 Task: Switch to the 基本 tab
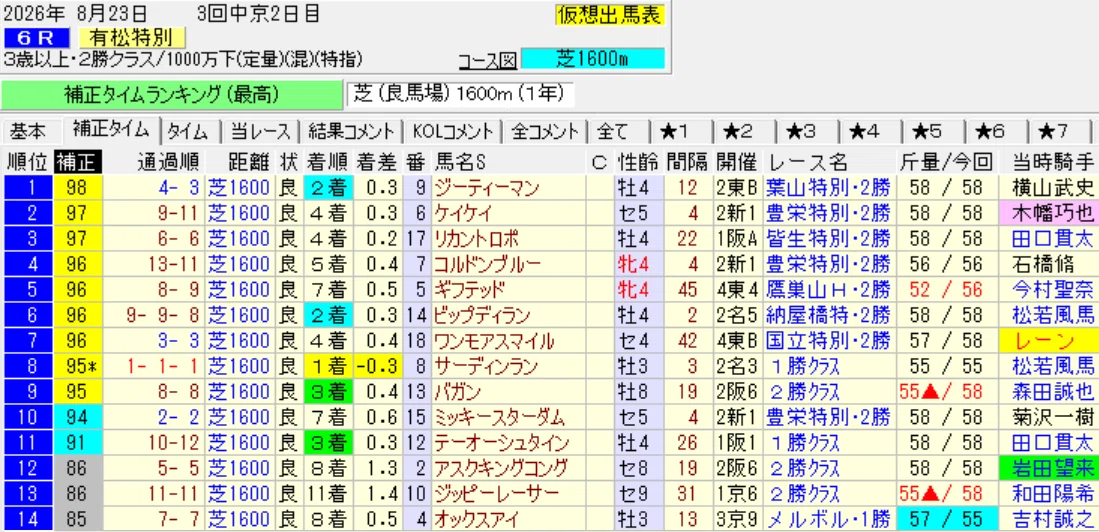tap(28, 131)
